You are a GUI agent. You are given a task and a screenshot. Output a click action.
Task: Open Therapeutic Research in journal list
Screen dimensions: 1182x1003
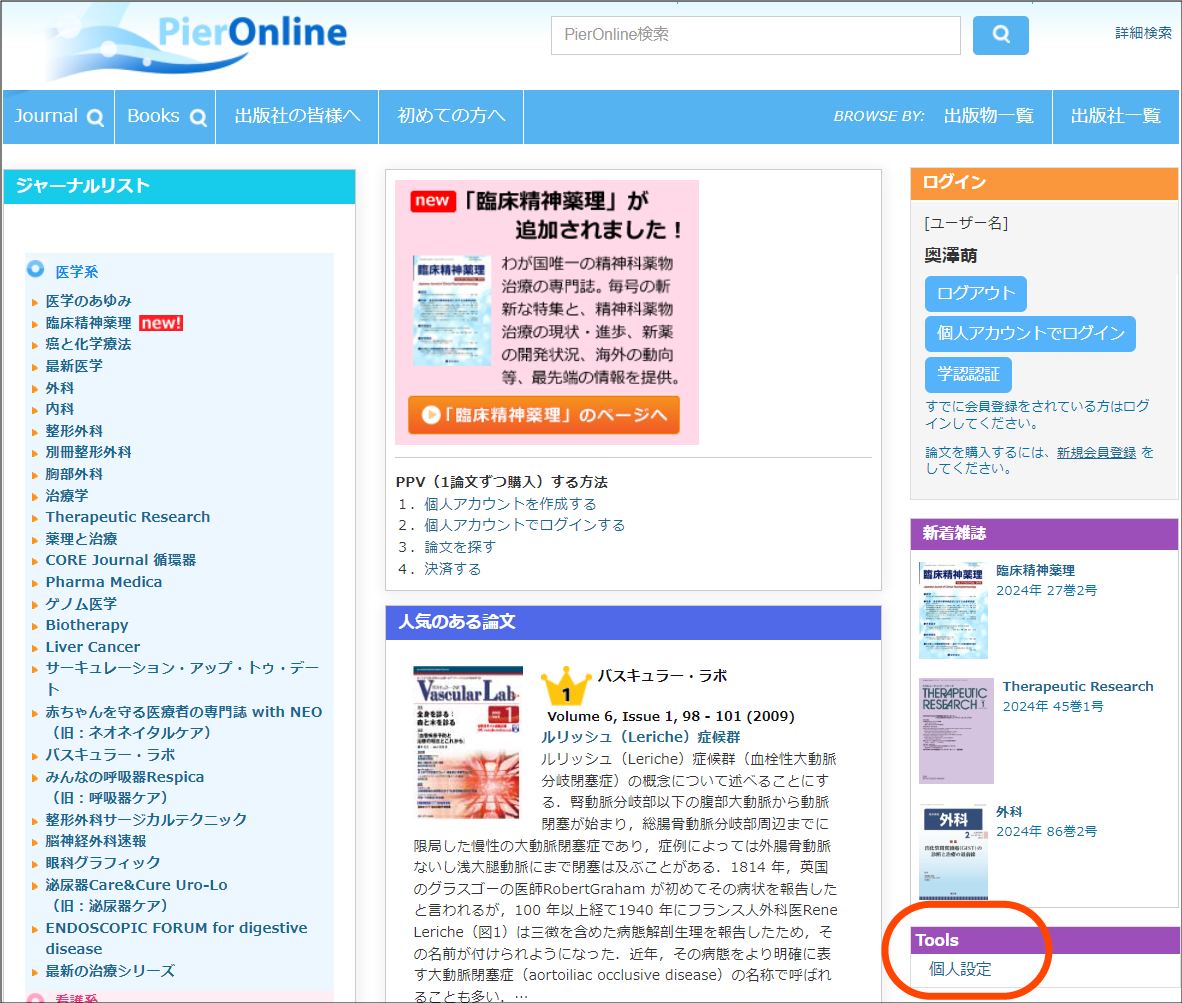(127, 517)
